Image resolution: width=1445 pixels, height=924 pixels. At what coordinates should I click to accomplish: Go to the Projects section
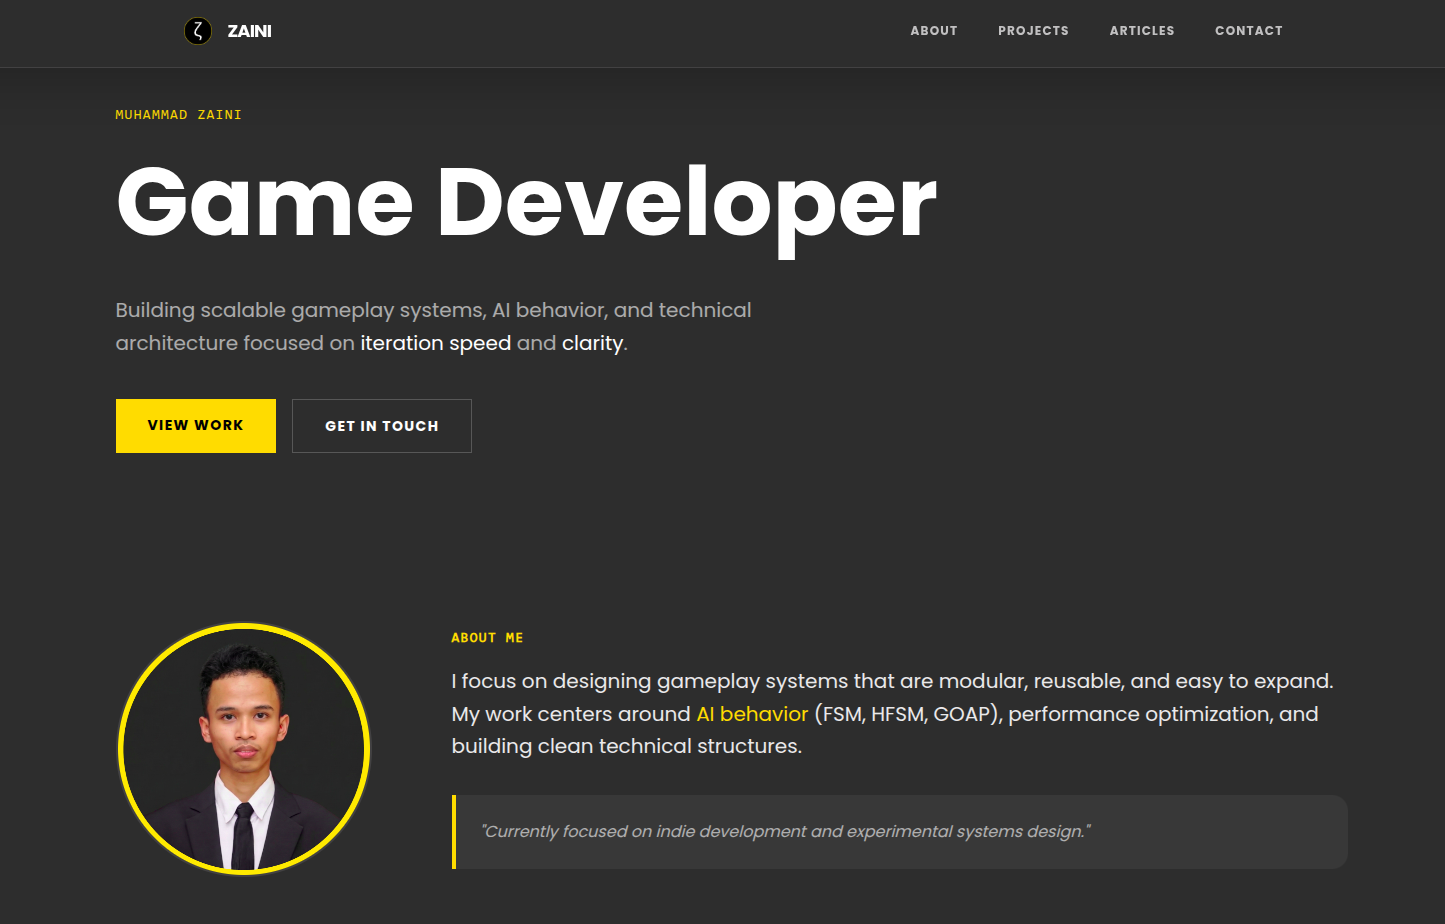1033,31
